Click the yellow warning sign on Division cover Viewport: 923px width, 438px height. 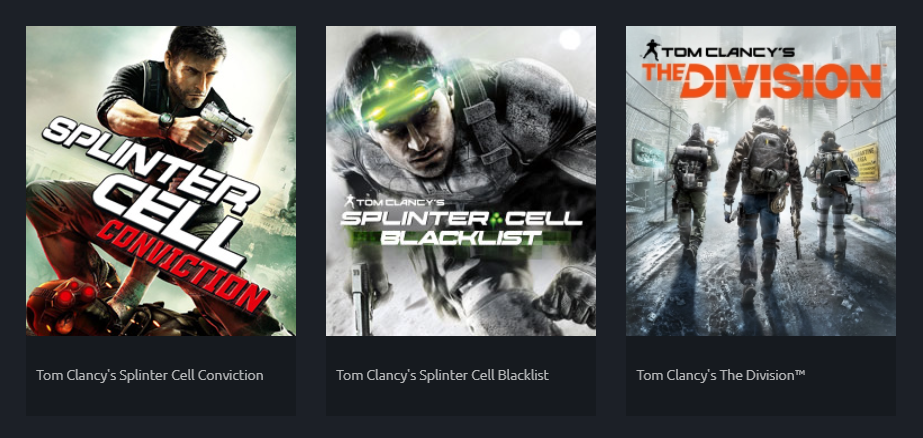click(x=864, y=162)
